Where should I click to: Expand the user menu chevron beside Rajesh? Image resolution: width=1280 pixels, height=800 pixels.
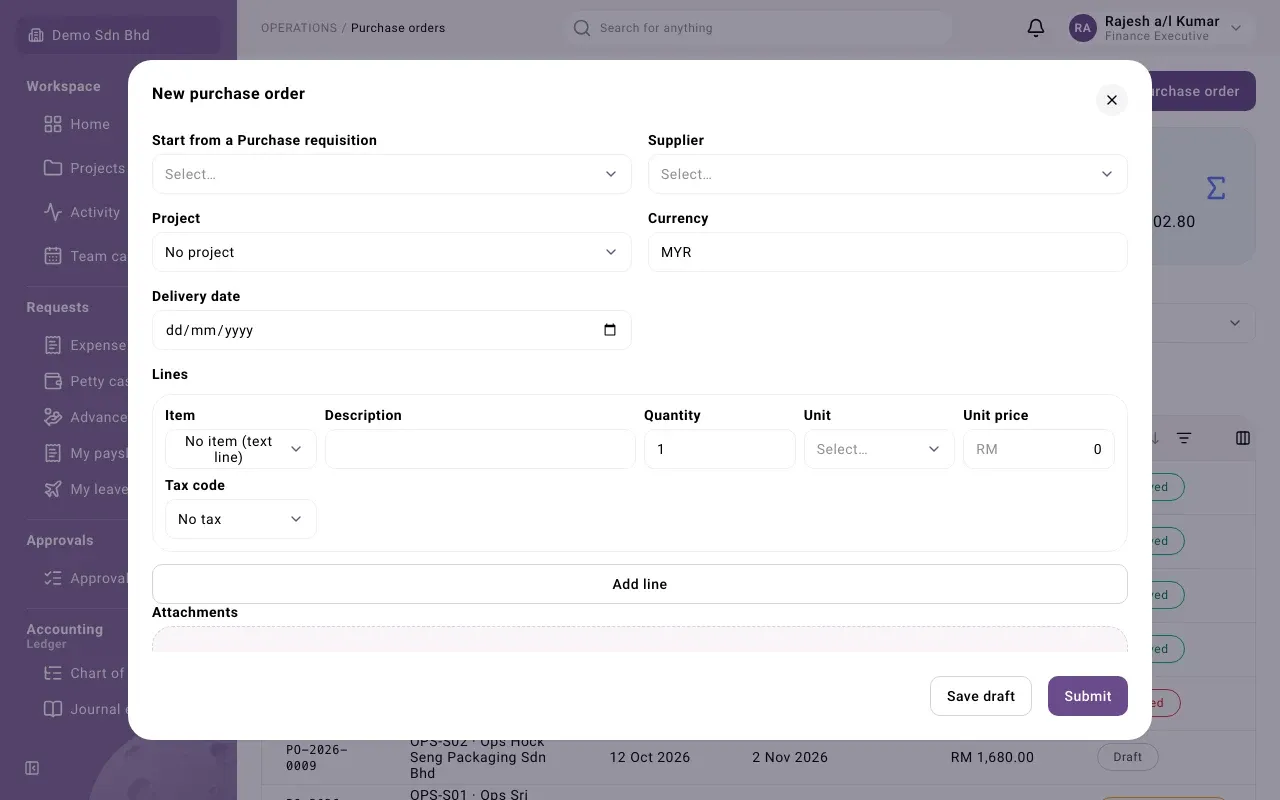point(1236,28)
